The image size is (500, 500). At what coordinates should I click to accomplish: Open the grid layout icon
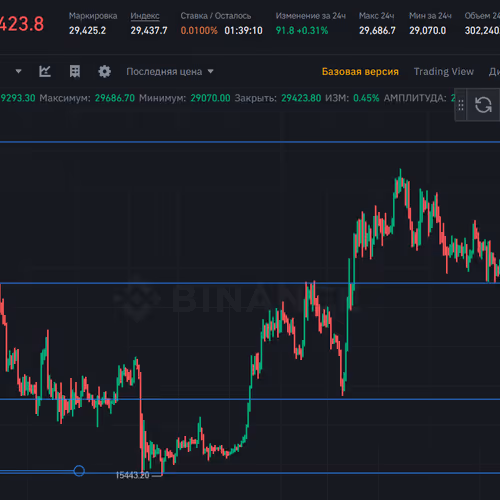tap(75, 71)
